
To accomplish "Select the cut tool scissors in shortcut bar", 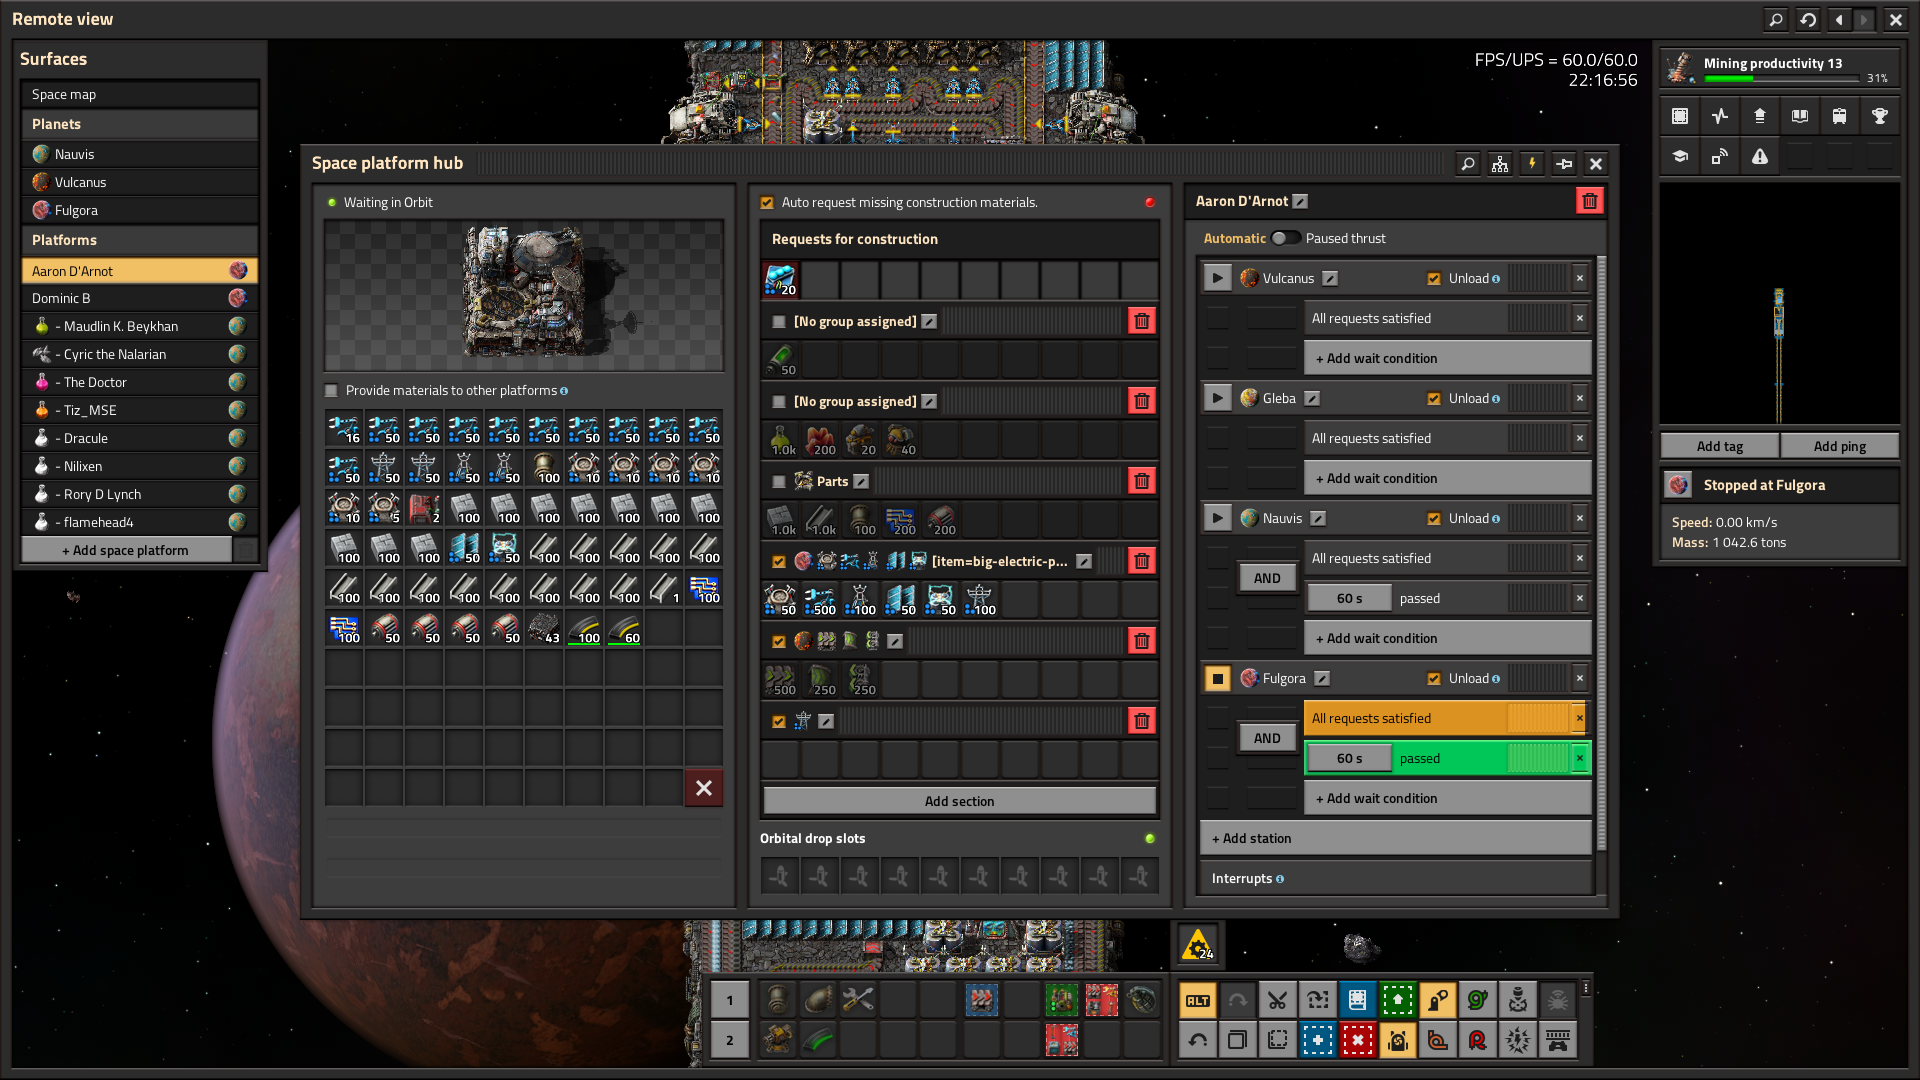I will [x=1277, y=1000].
